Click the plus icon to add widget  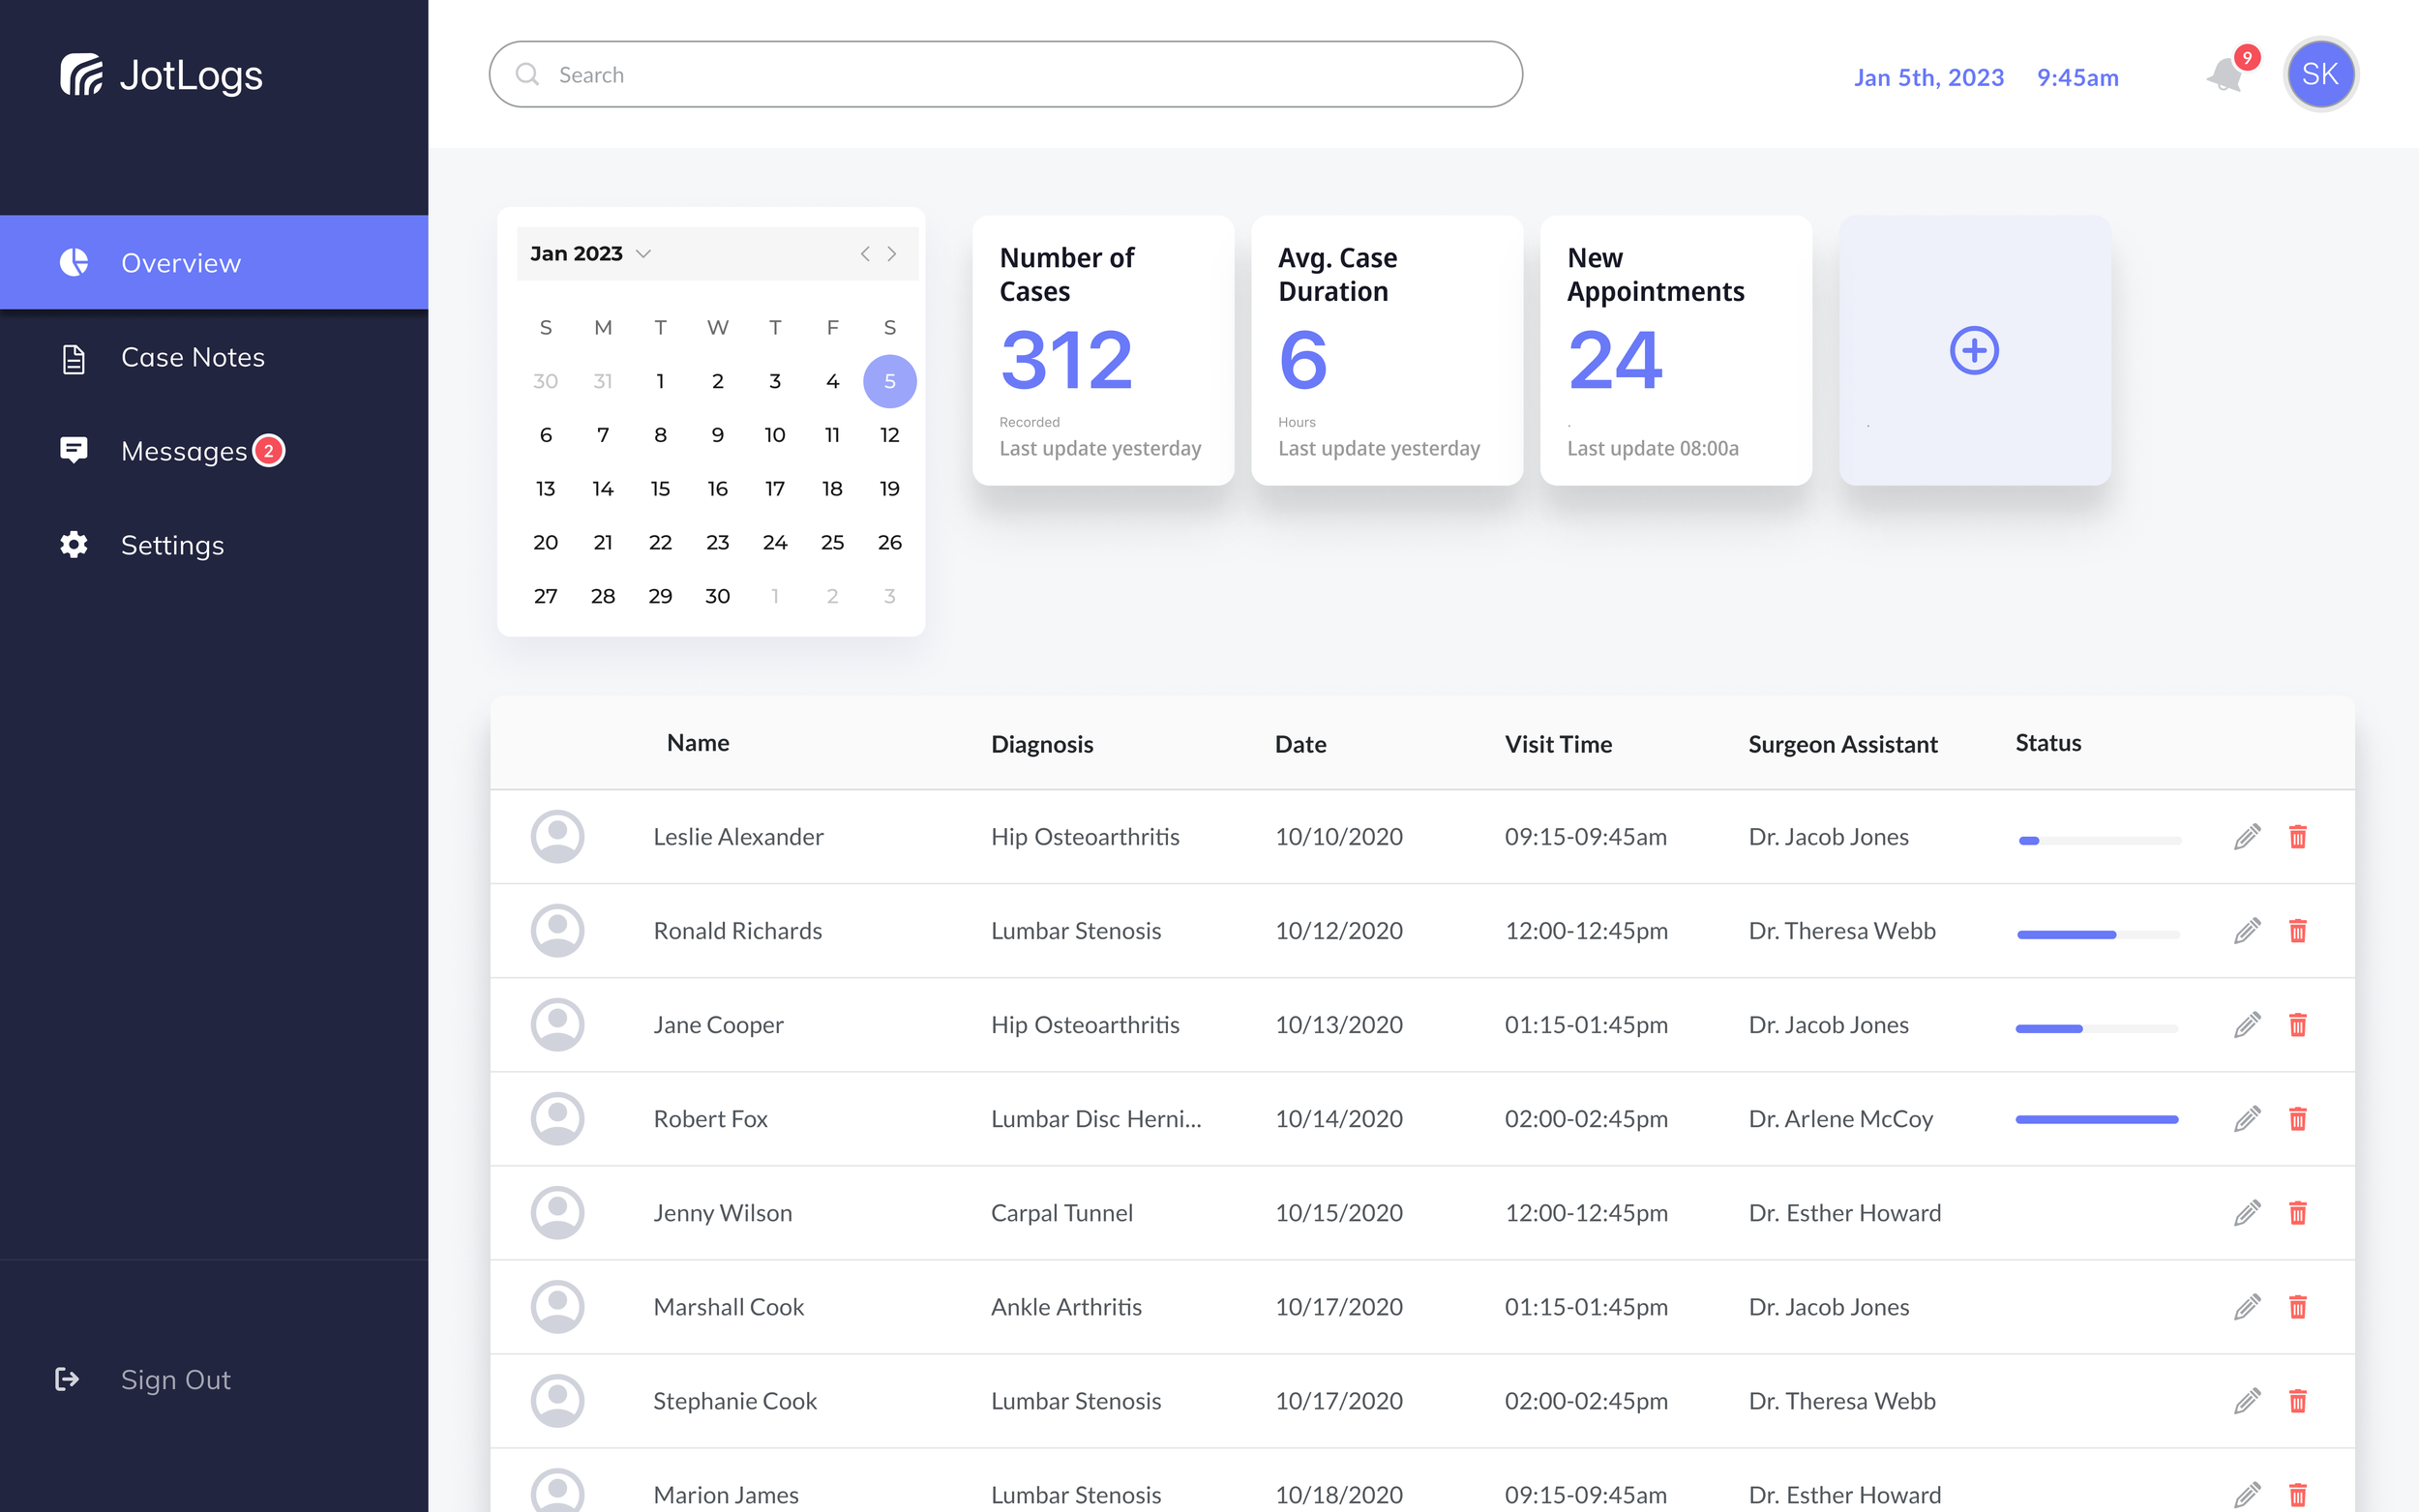pos(1973,351)
